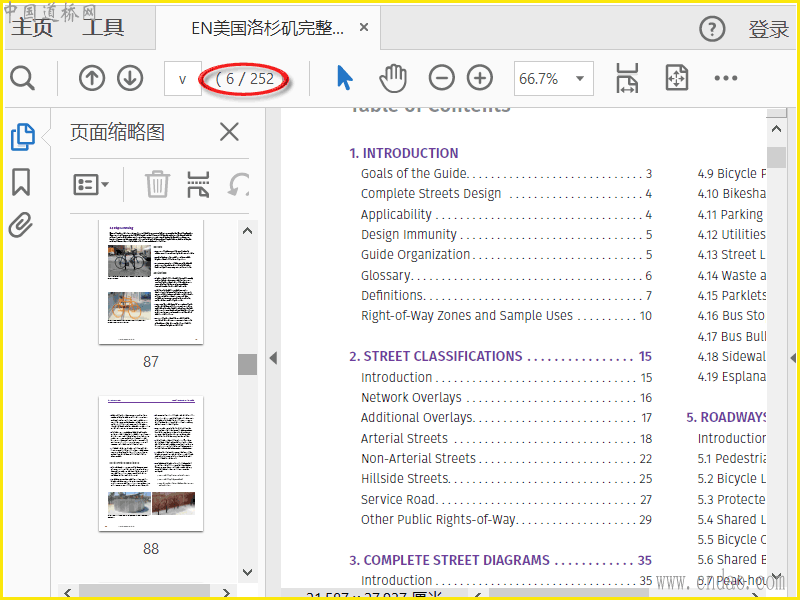Collapse the left navigation pane arrow
The height and width of the screenshot is (600, 800).
click(x=273, y=358)
